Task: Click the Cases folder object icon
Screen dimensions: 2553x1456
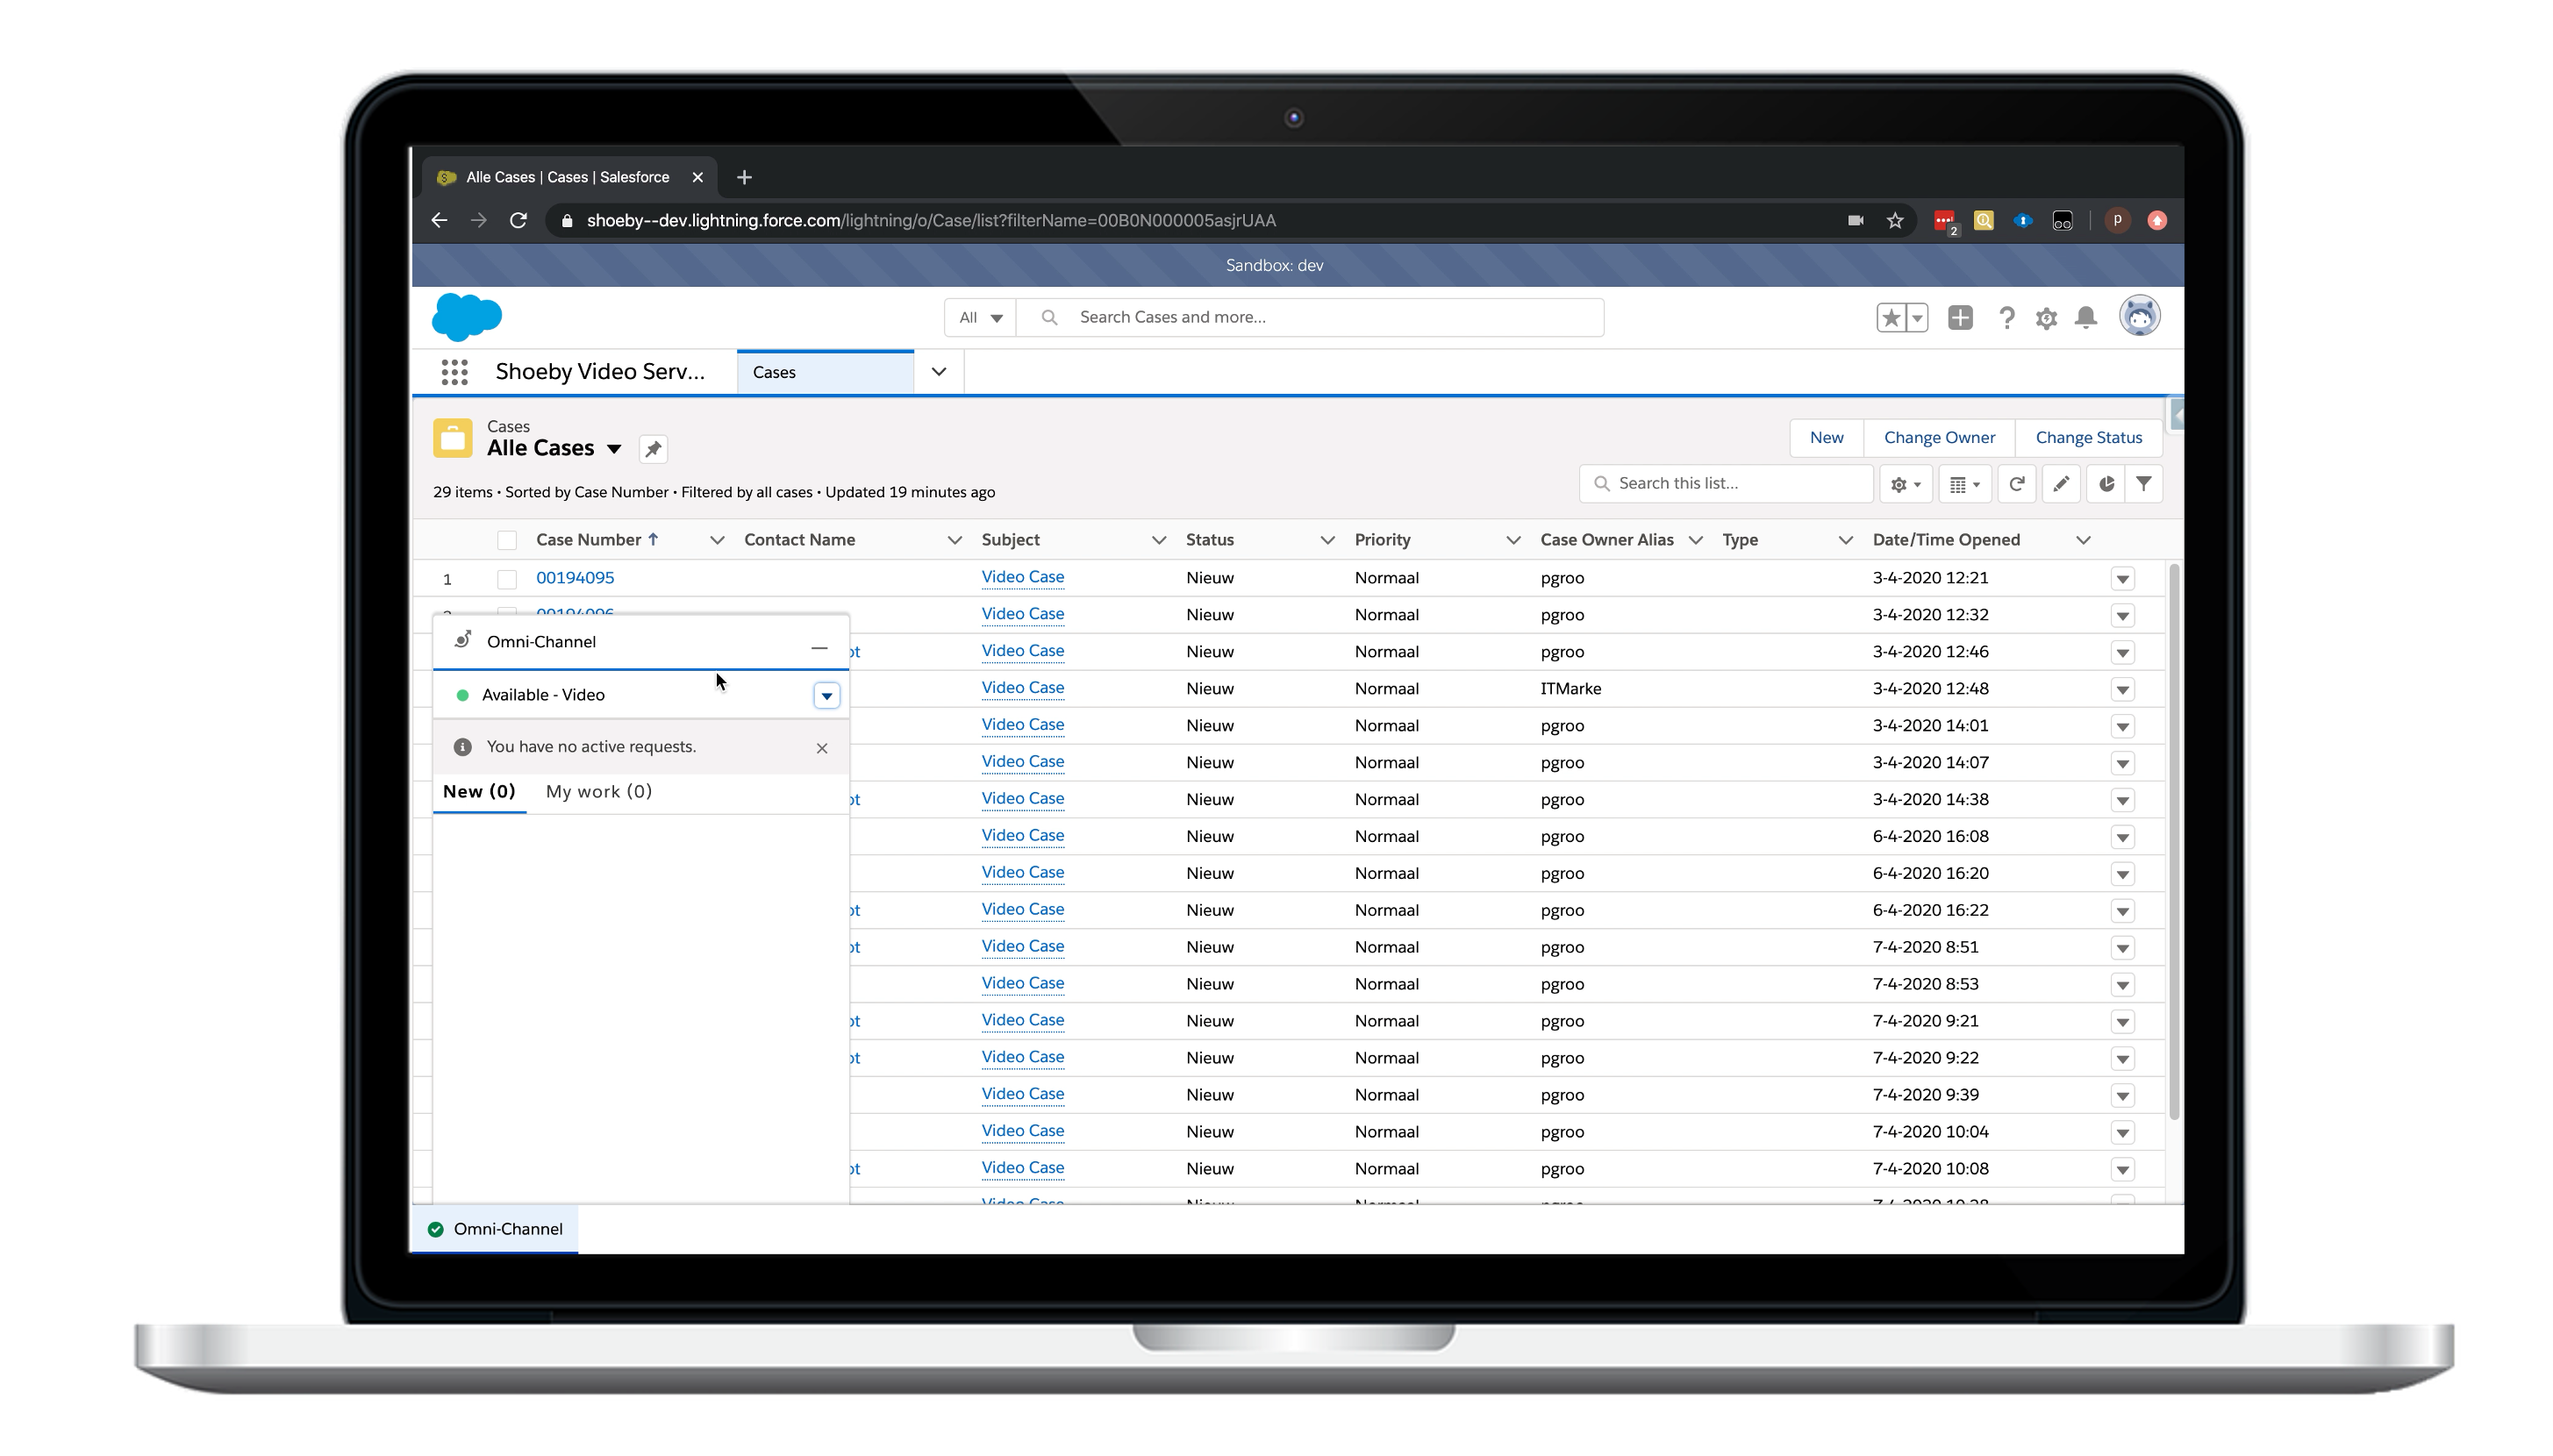Action: pyautogui.click(x=452, y=438)
